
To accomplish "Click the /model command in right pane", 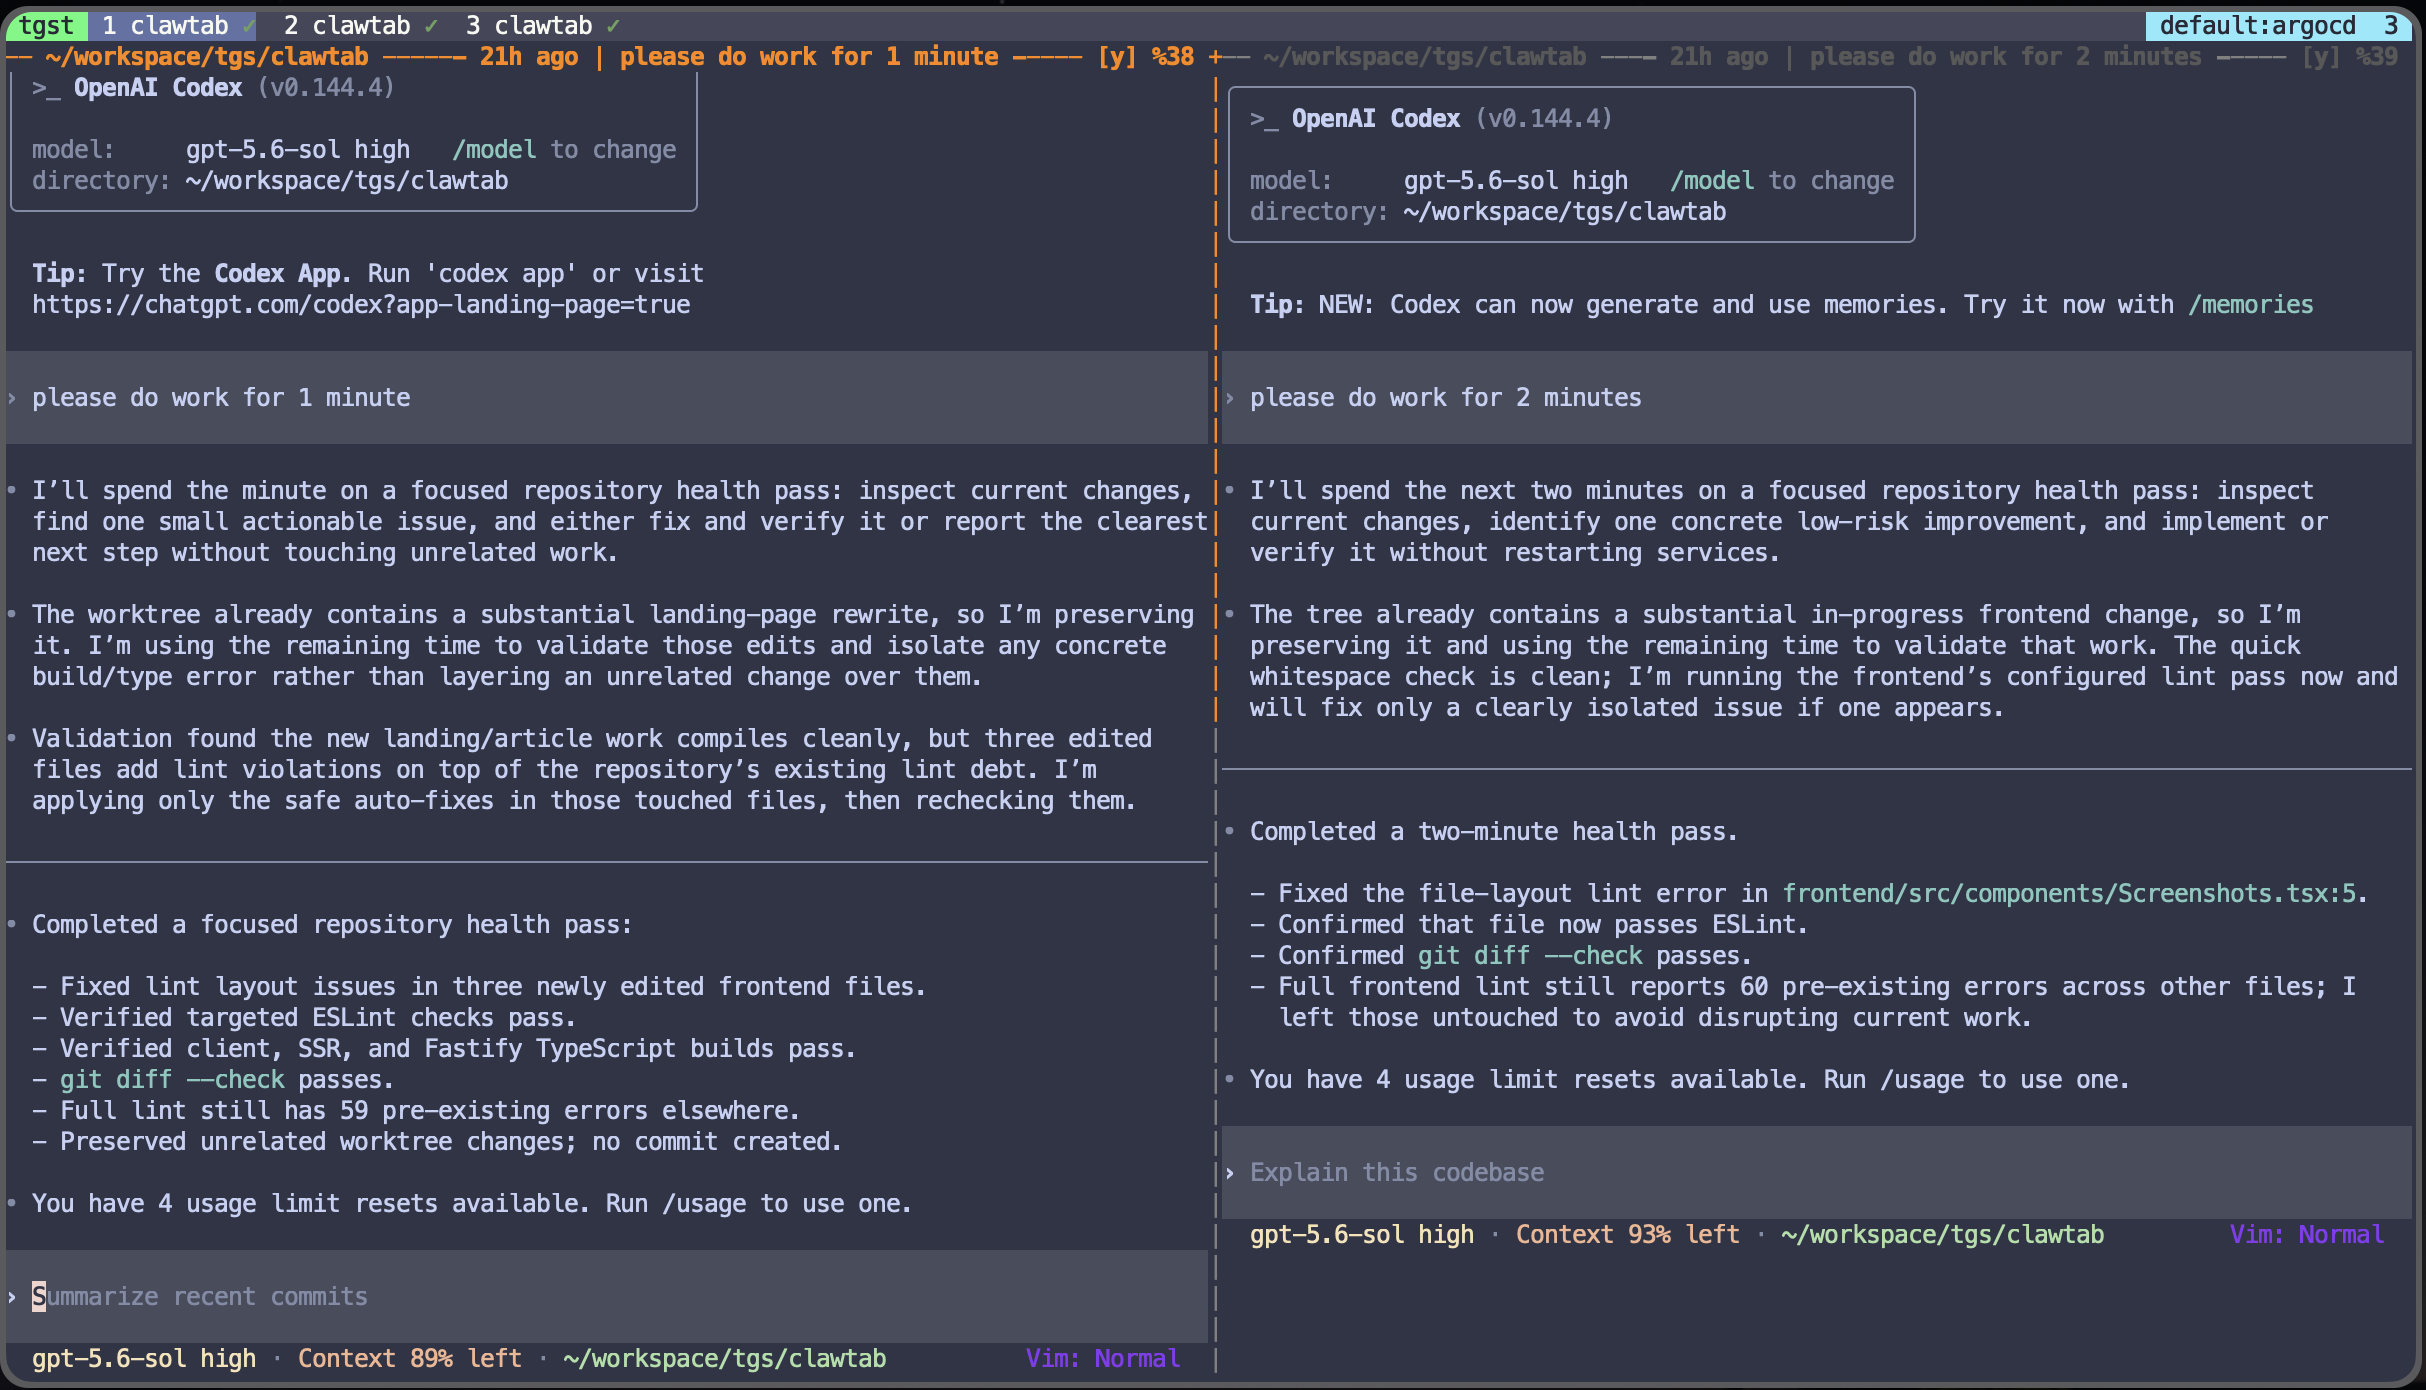I will [1712, 180].
